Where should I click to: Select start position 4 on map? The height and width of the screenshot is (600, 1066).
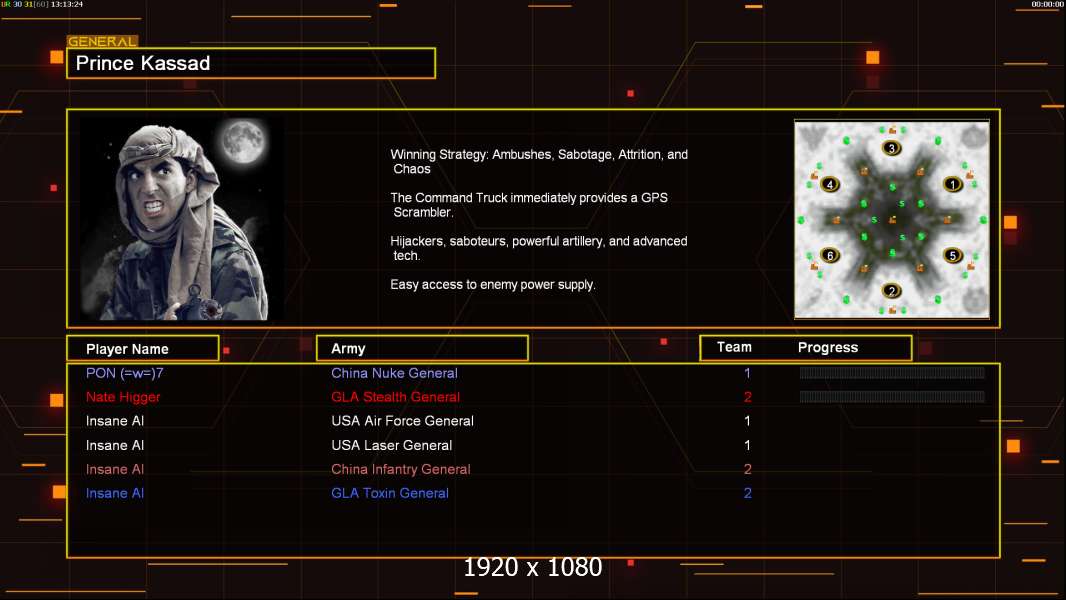tap(829, 184)
